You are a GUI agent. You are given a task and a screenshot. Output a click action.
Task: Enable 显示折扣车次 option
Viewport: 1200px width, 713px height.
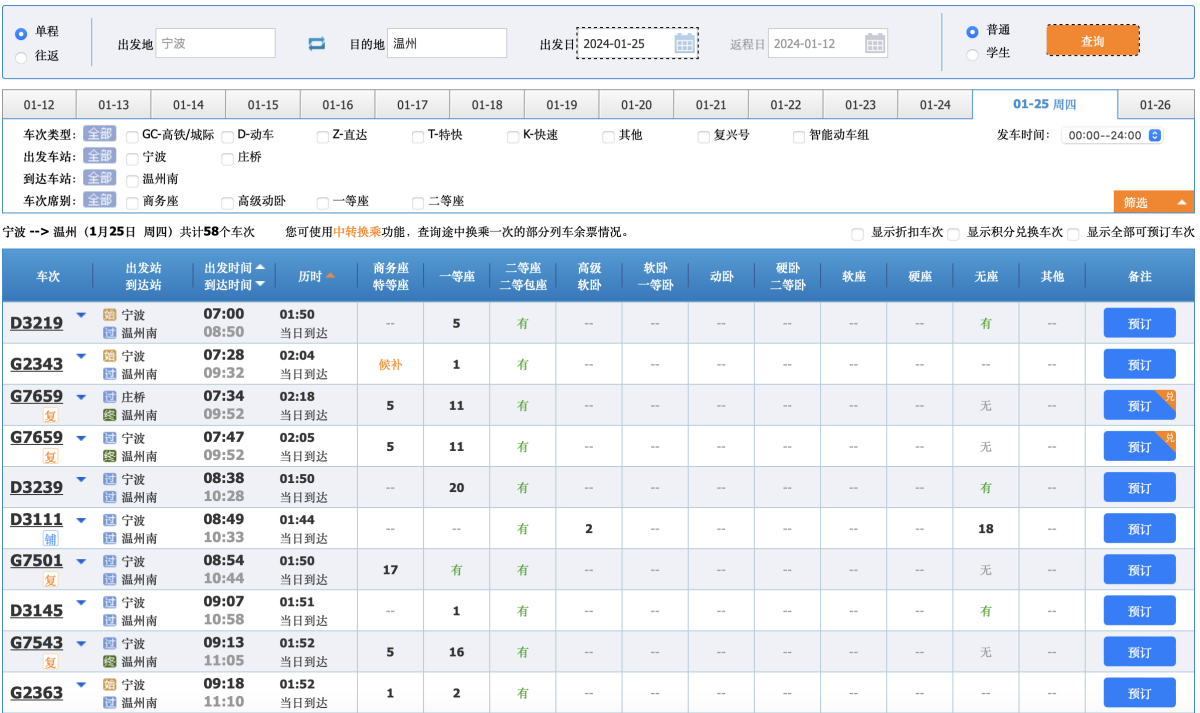(857, 233)
